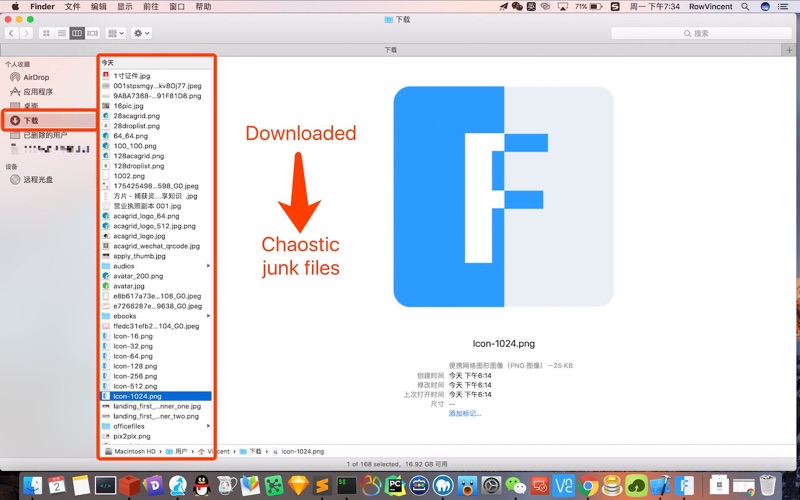Click the 添加标记… link
Viewport: 800px width, 500px height.
pyautogui.click(x=465, y=413)
